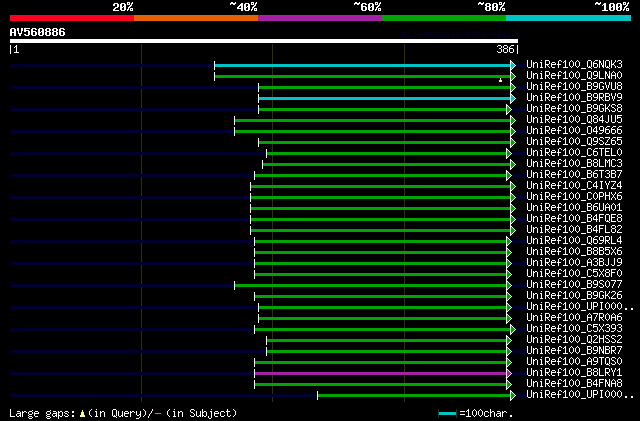Open the UniRef100_C6TEL0 hit link
The height and width of the screenshot is (421, 640).
click(574, 153)
